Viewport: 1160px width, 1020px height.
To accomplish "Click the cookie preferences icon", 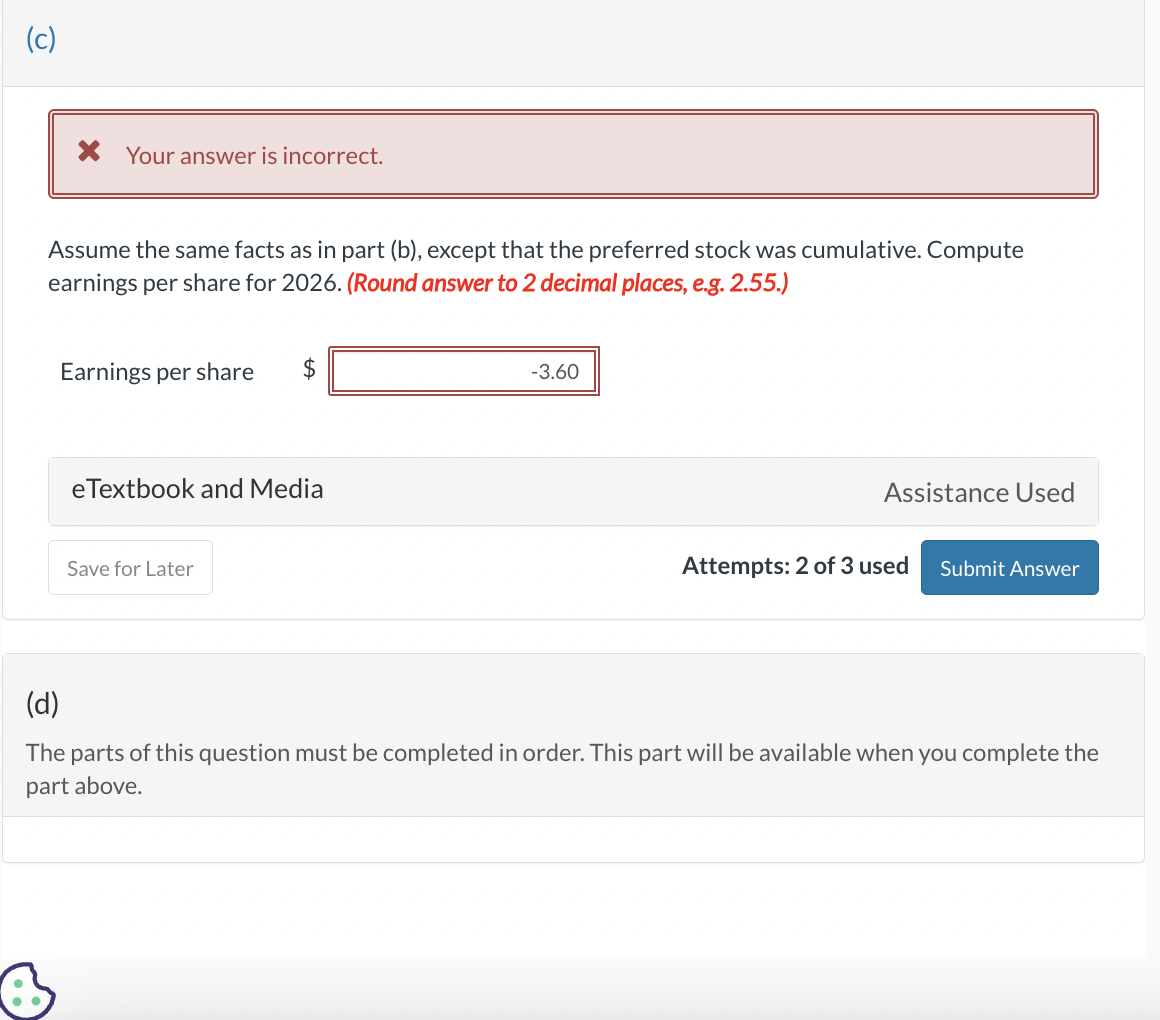I will click(x=27, y=991).
